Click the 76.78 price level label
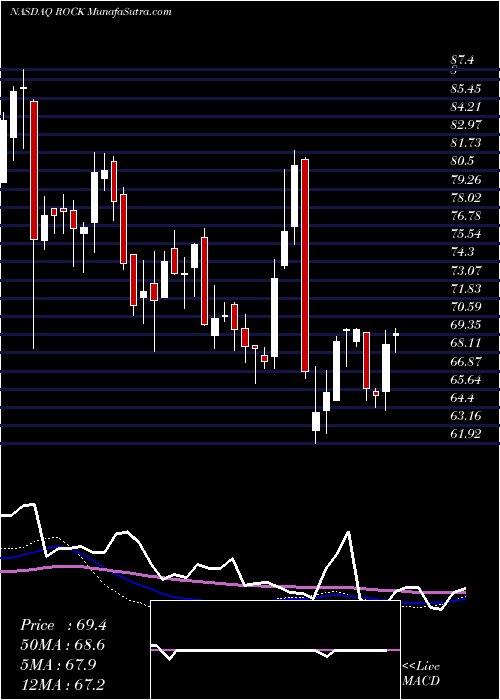500x700 pixels. pos(466,216)
